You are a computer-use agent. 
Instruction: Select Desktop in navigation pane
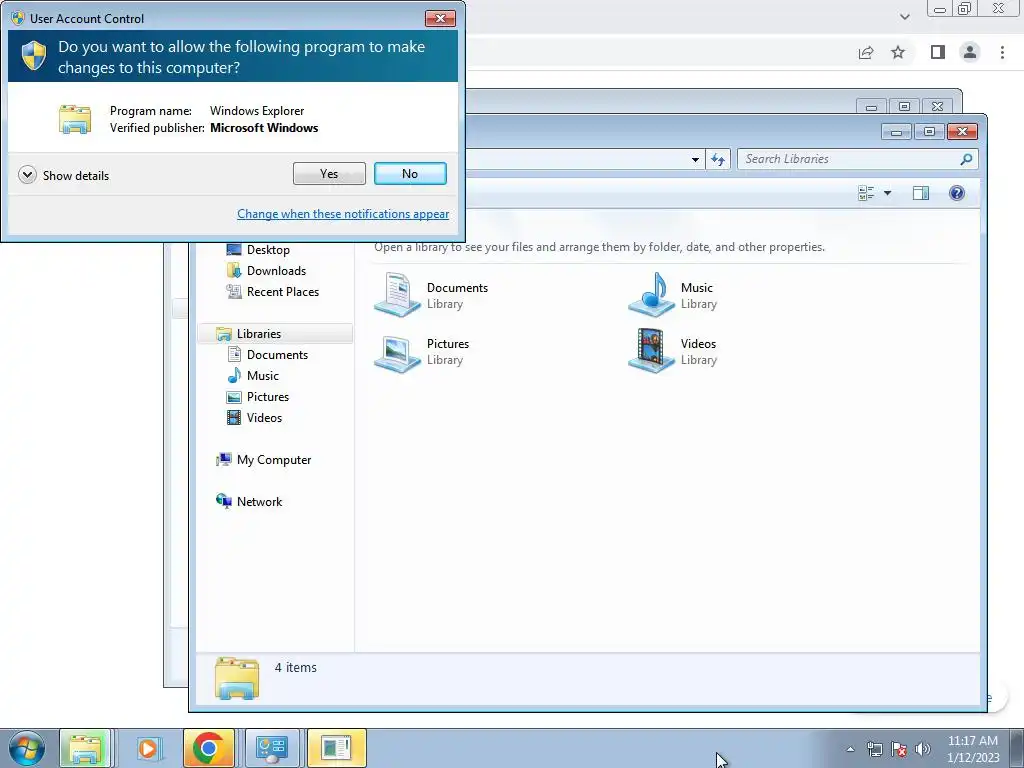pyautogui.click(x=268, y=249)
